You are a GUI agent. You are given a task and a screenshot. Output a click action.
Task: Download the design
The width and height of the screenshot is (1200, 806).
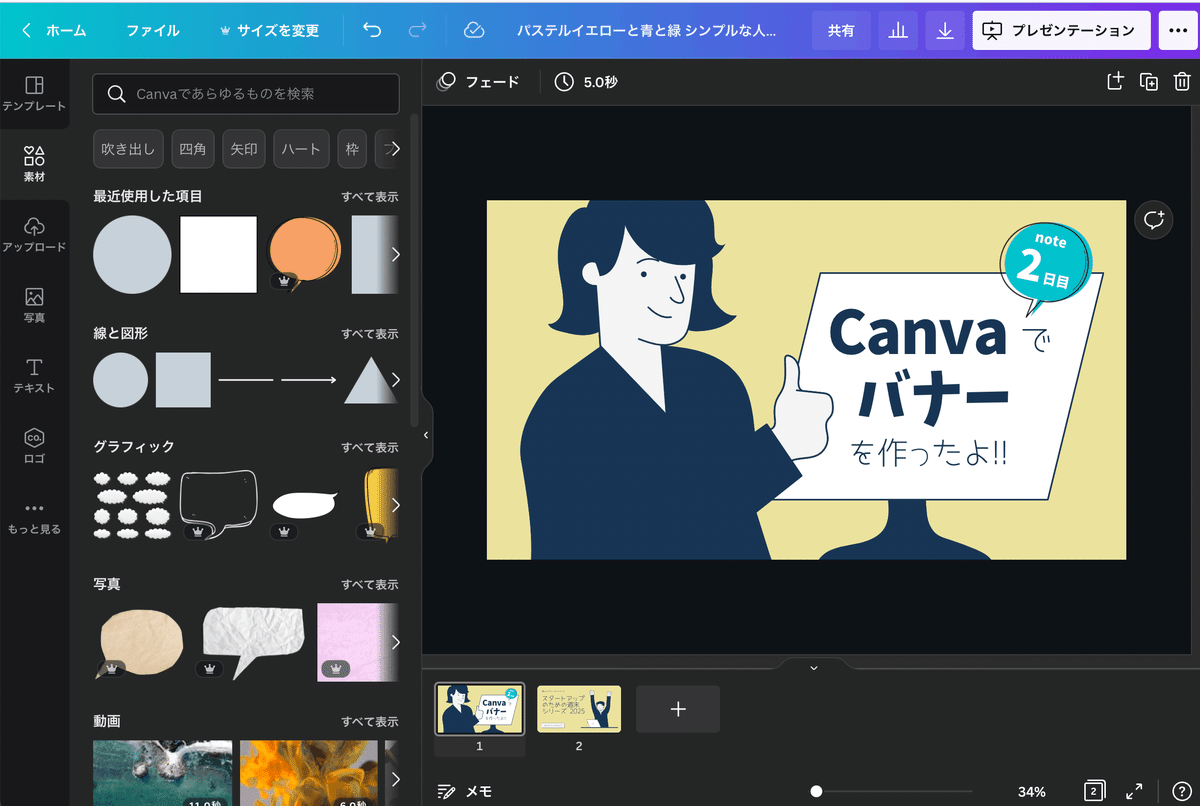pos(945,31)
